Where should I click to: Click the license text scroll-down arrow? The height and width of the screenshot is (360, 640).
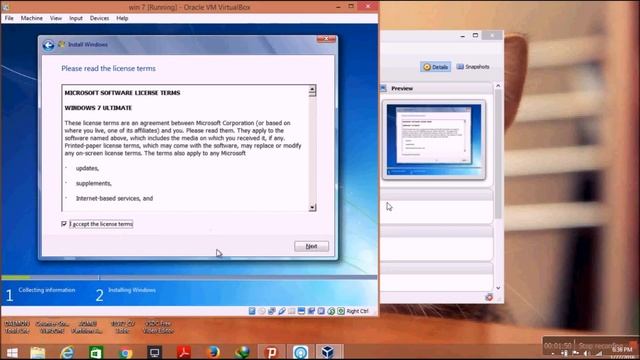click(312, 207)
